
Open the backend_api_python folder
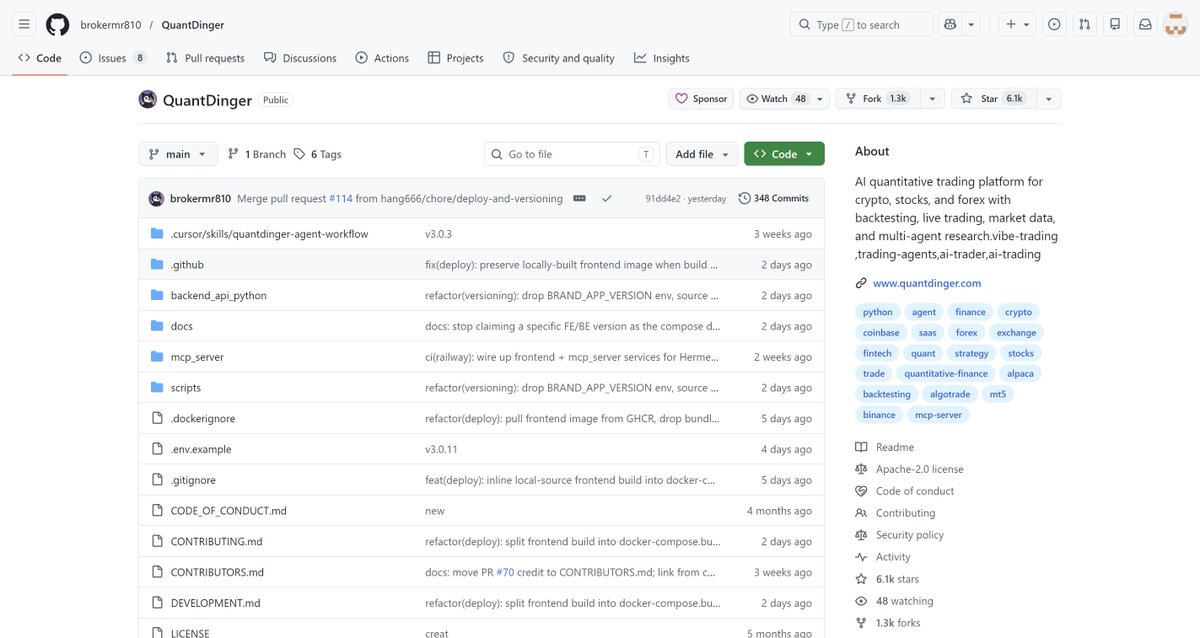(219, 296)
